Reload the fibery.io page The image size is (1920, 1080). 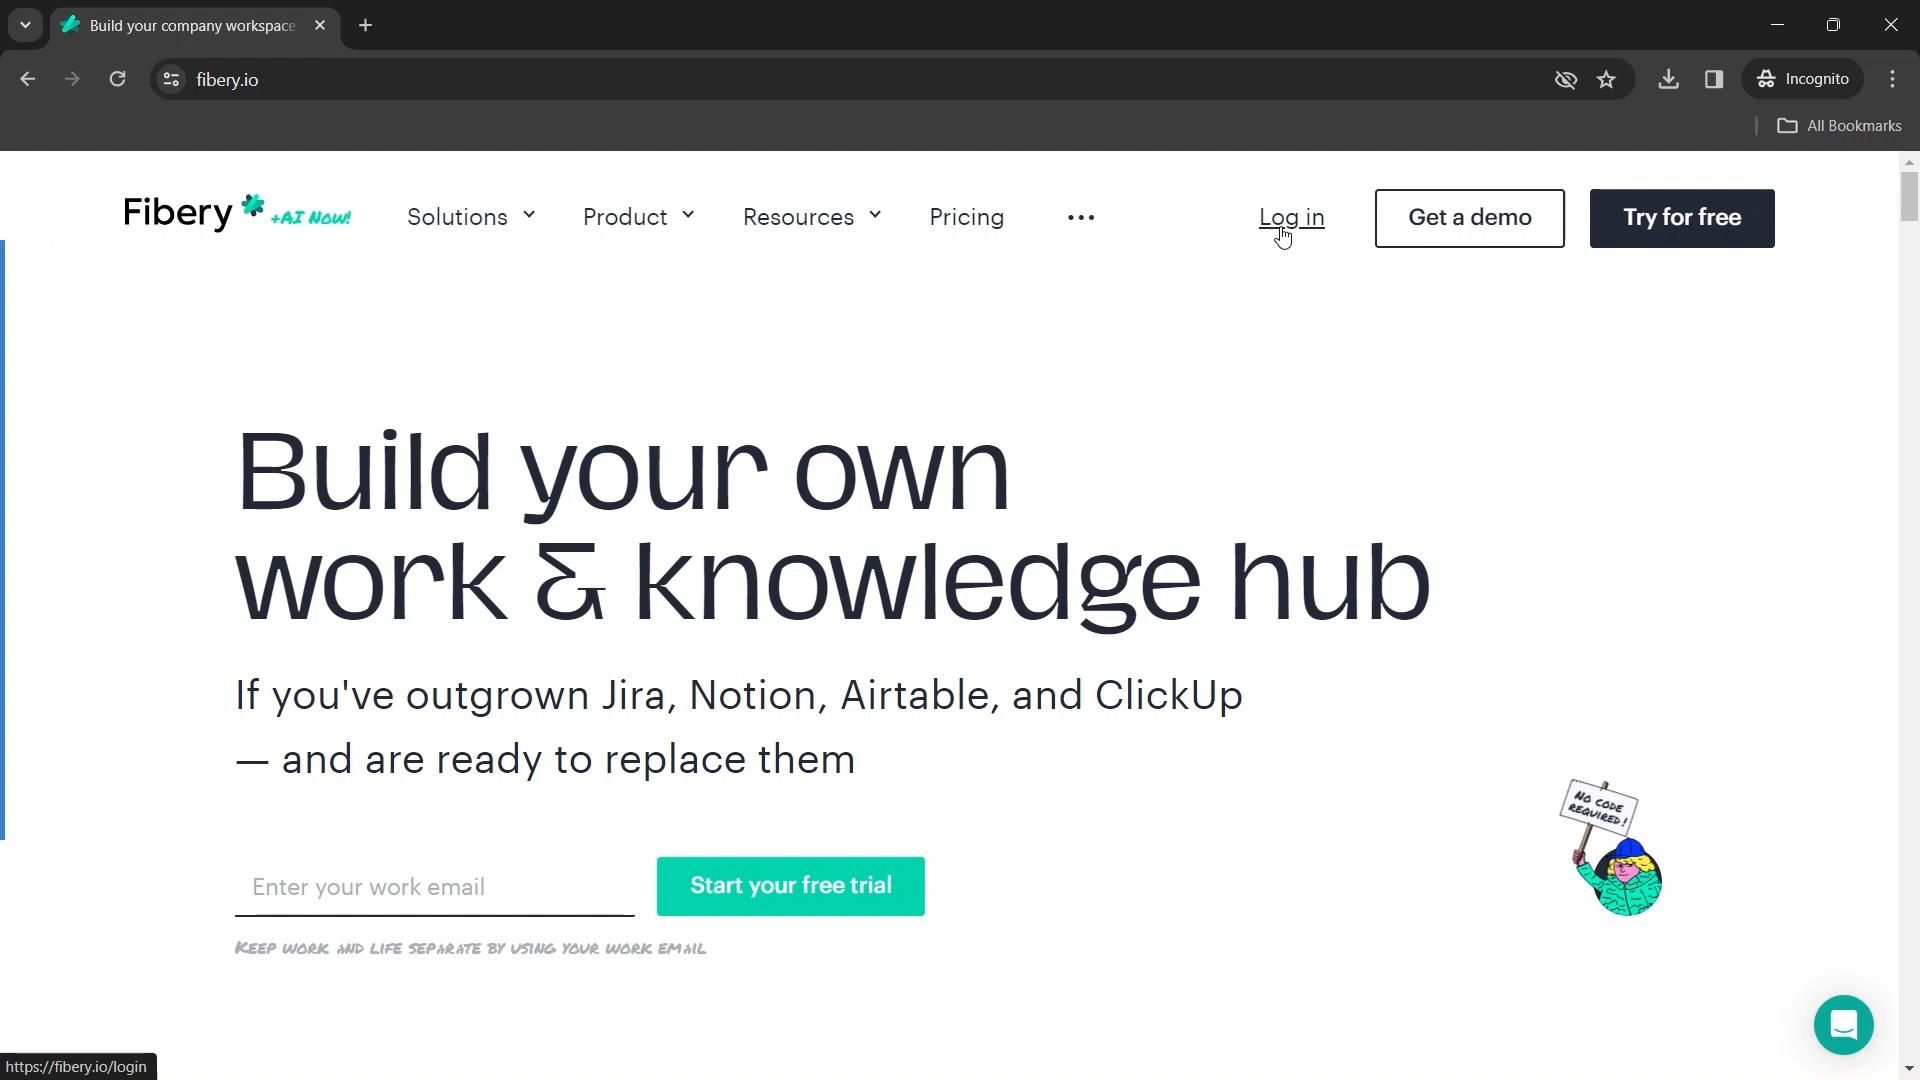pos(117,79)
